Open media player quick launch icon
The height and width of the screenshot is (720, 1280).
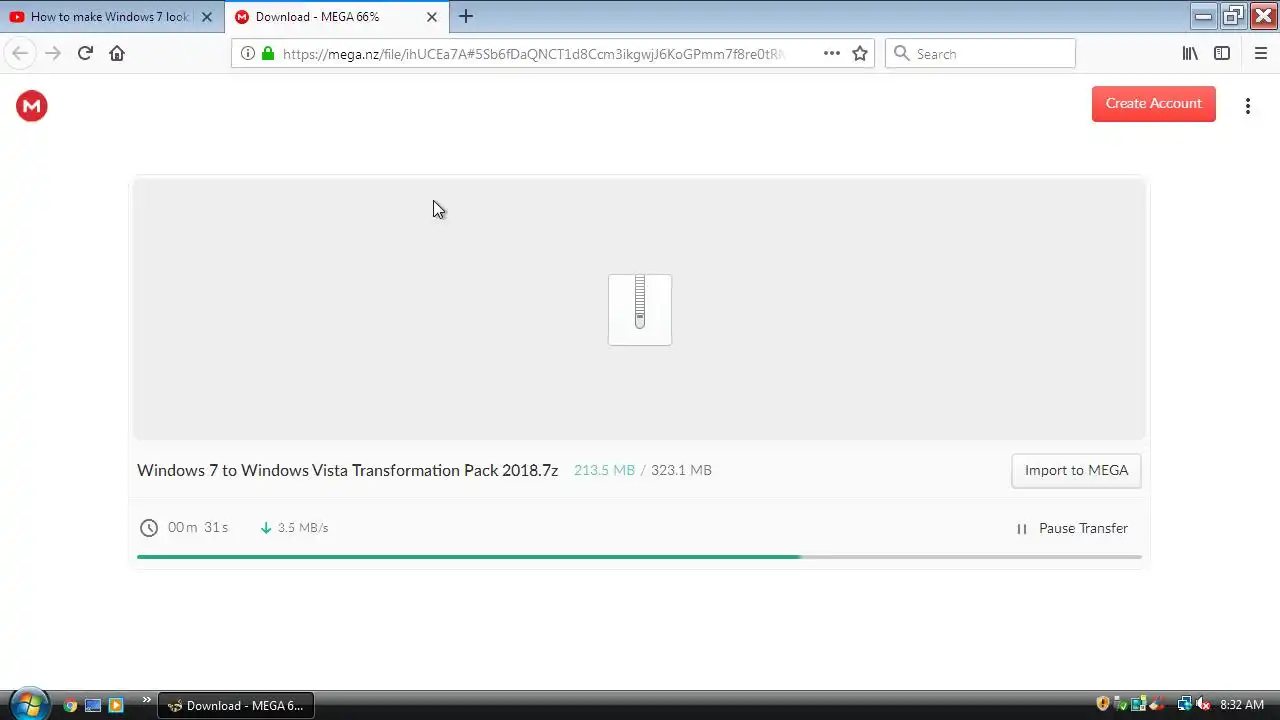[115, 705]
